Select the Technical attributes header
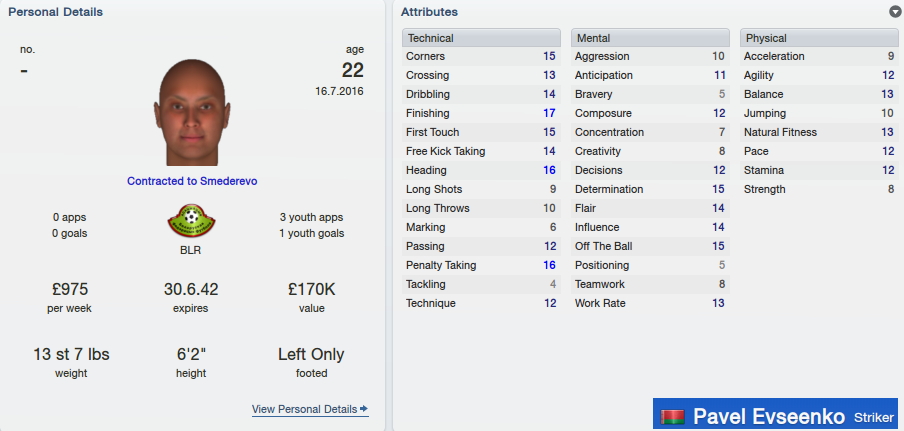904x431 pixels. (481, 38)
